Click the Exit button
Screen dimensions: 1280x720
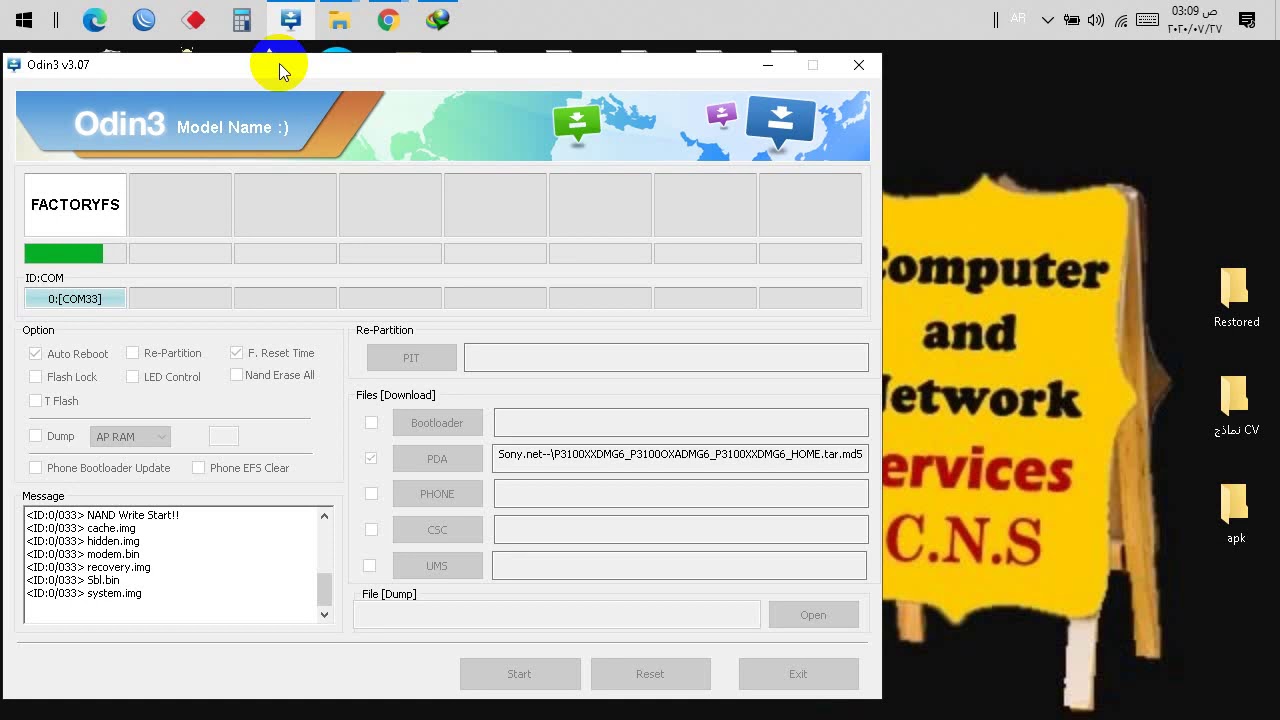[798, 674]
